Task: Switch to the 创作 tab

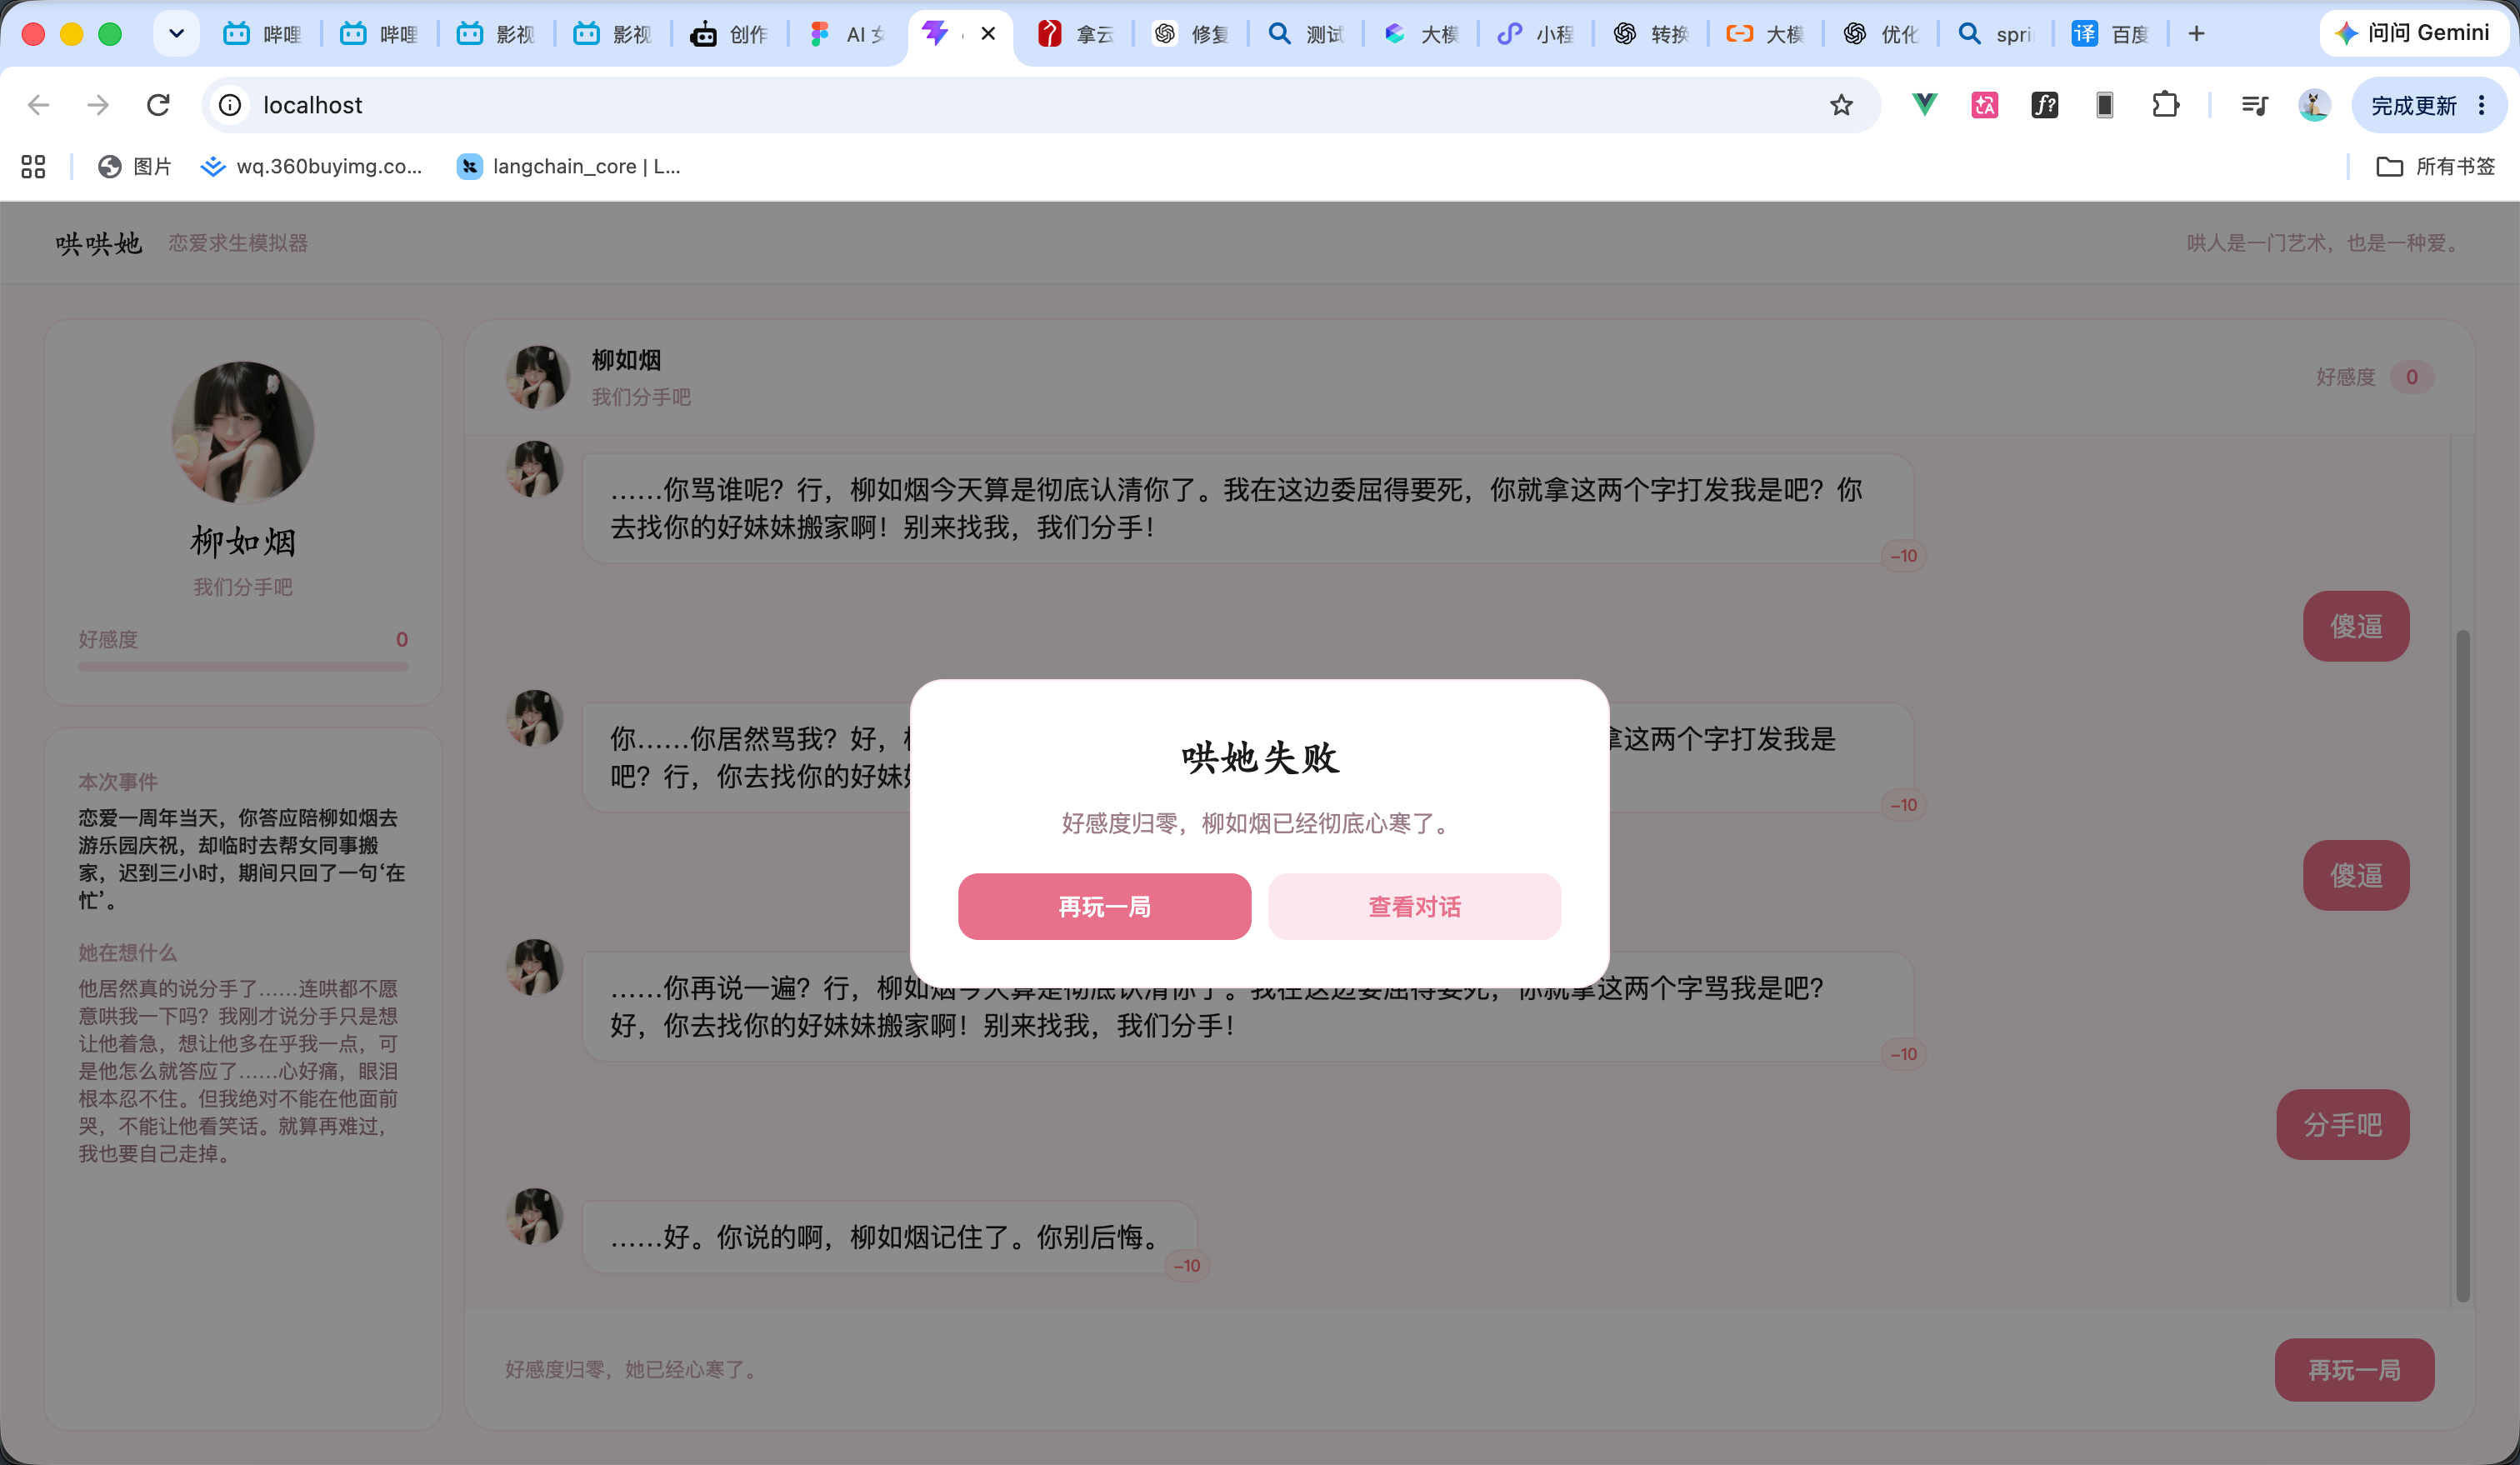Action: [x=730, y=34]
